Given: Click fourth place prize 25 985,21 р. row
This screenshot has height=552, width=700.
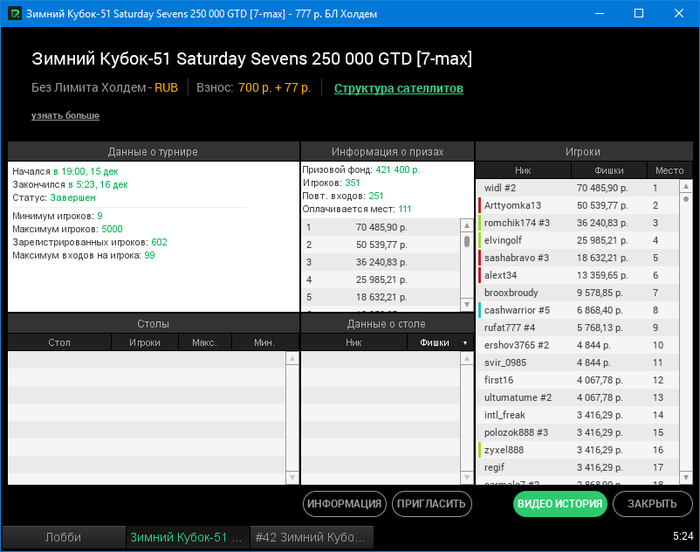Looking at the screenshot, I should point(381,280).
